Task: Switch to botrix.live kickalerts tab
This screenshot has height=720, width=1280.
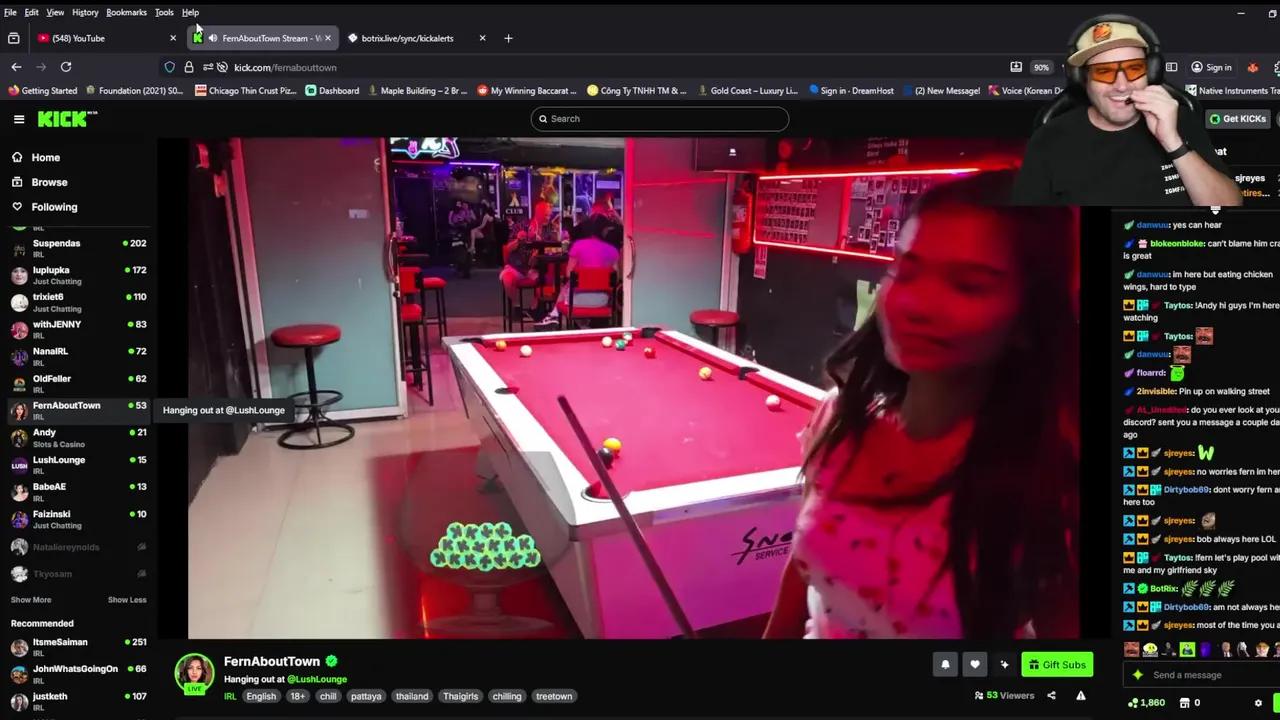Action: point(415,38)
